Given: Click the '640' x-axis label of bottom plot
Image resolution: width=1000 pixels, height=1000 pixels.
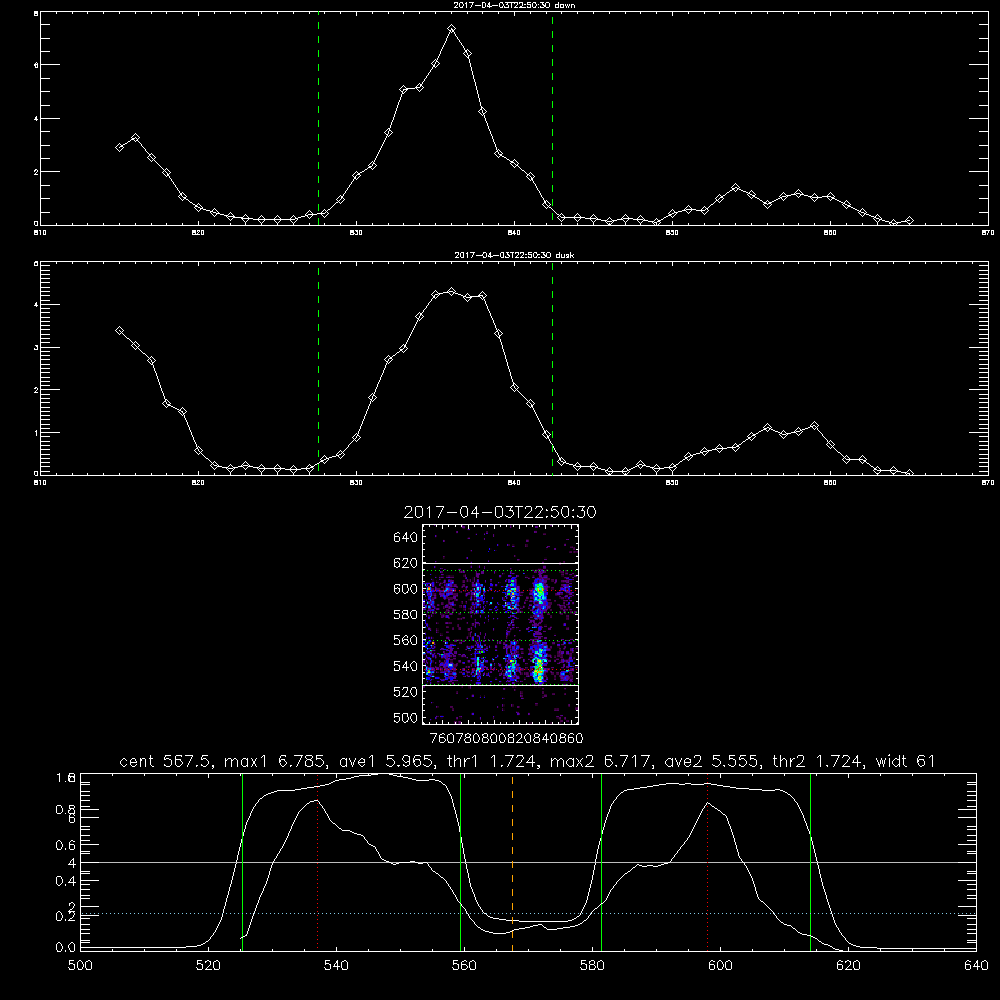Looking at the screenshot, I should point(976,966).
